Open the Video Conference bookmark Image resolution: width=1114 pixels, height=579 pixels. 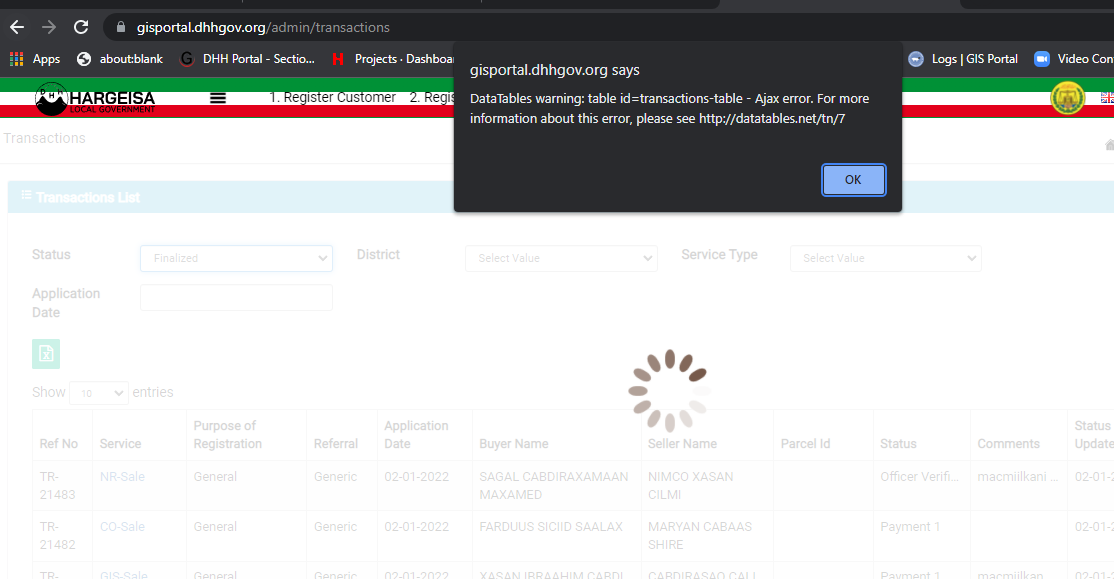(1074, 59)
